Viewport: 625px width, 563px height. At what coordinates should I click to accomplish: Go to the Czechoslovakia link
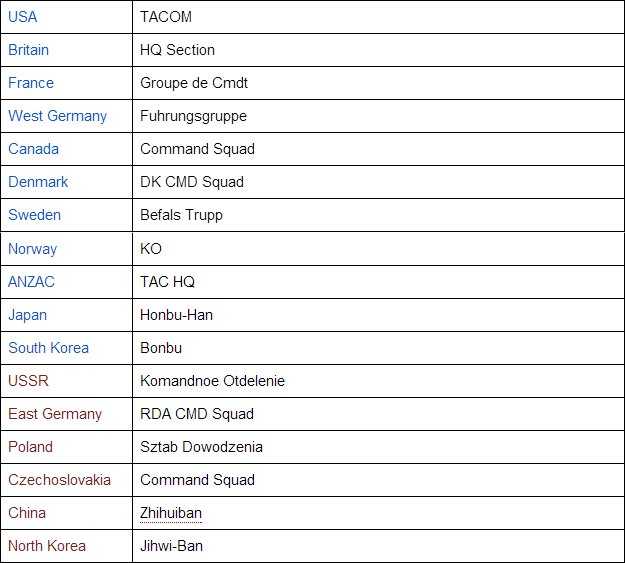coord(59,480)
